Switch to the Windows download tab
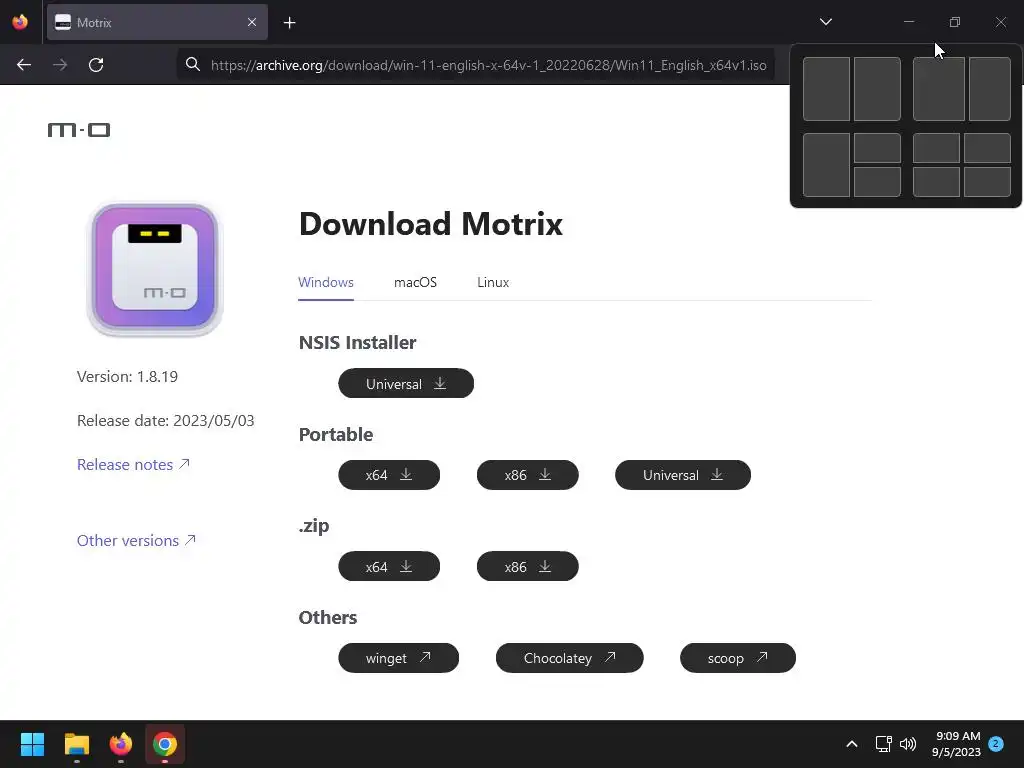1024x768 pixels. 326,282
